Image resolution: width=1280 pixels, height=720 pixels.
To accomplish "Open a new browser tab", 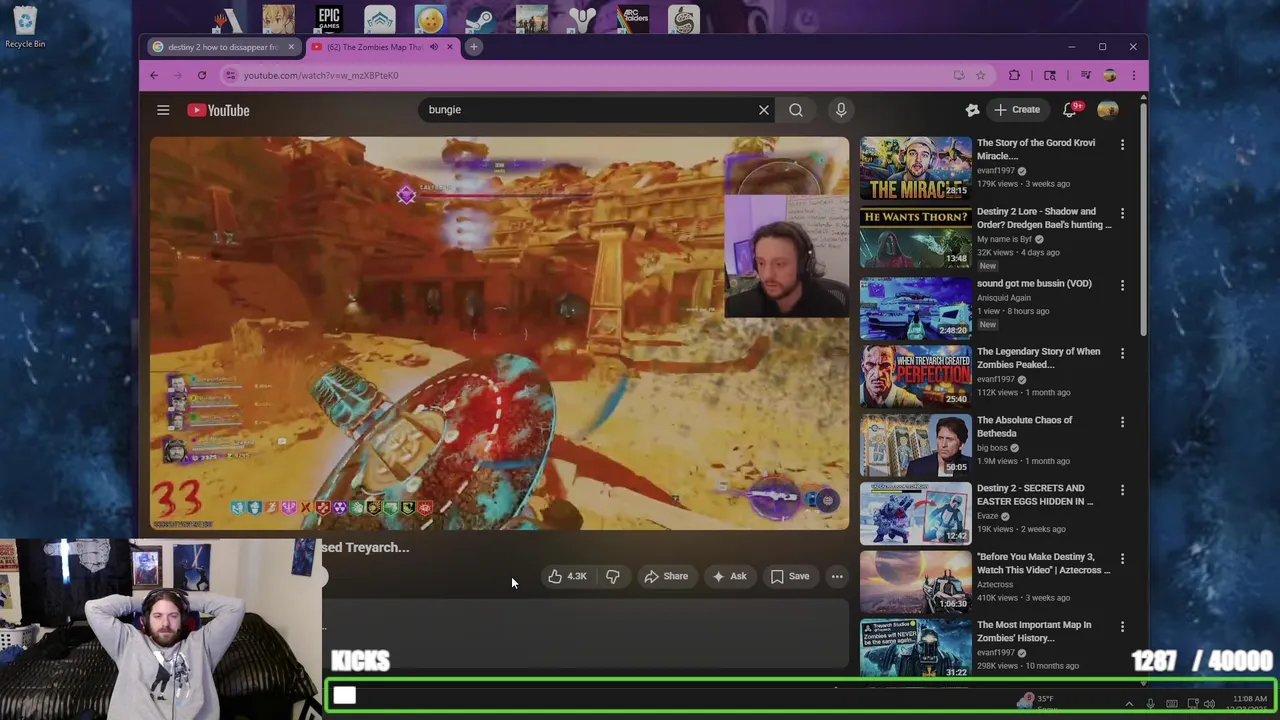I will pos(474,47).
